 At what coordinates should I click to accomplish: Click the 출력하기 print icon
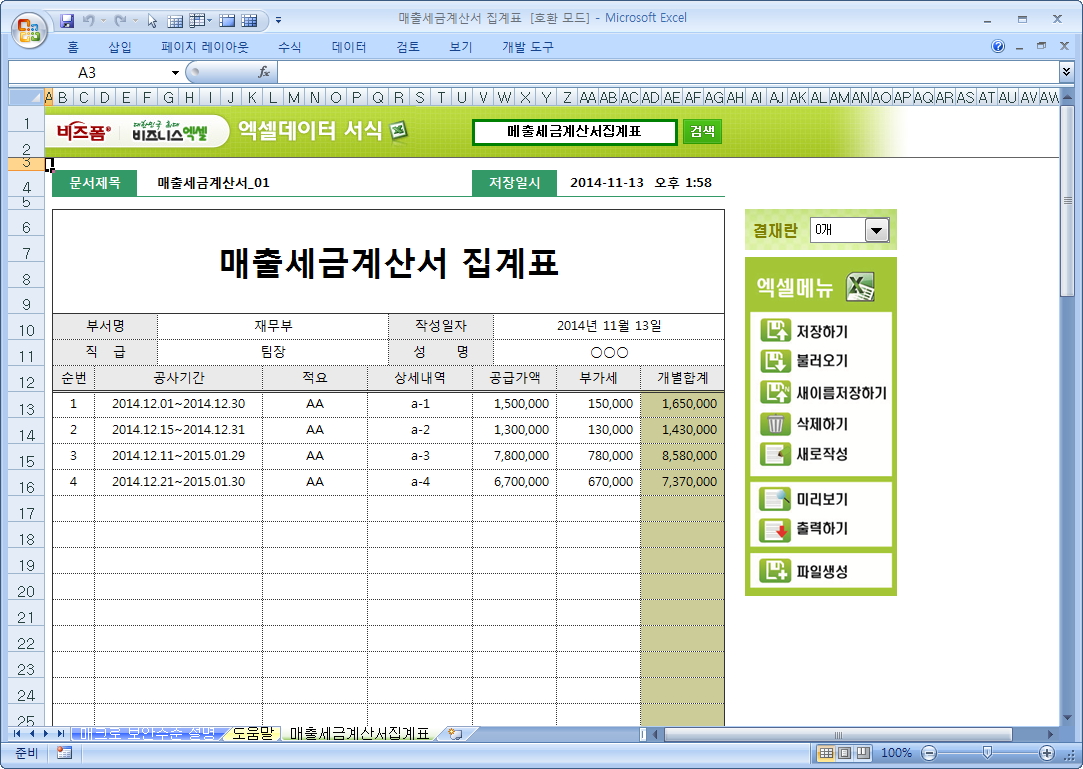point(775,529)
